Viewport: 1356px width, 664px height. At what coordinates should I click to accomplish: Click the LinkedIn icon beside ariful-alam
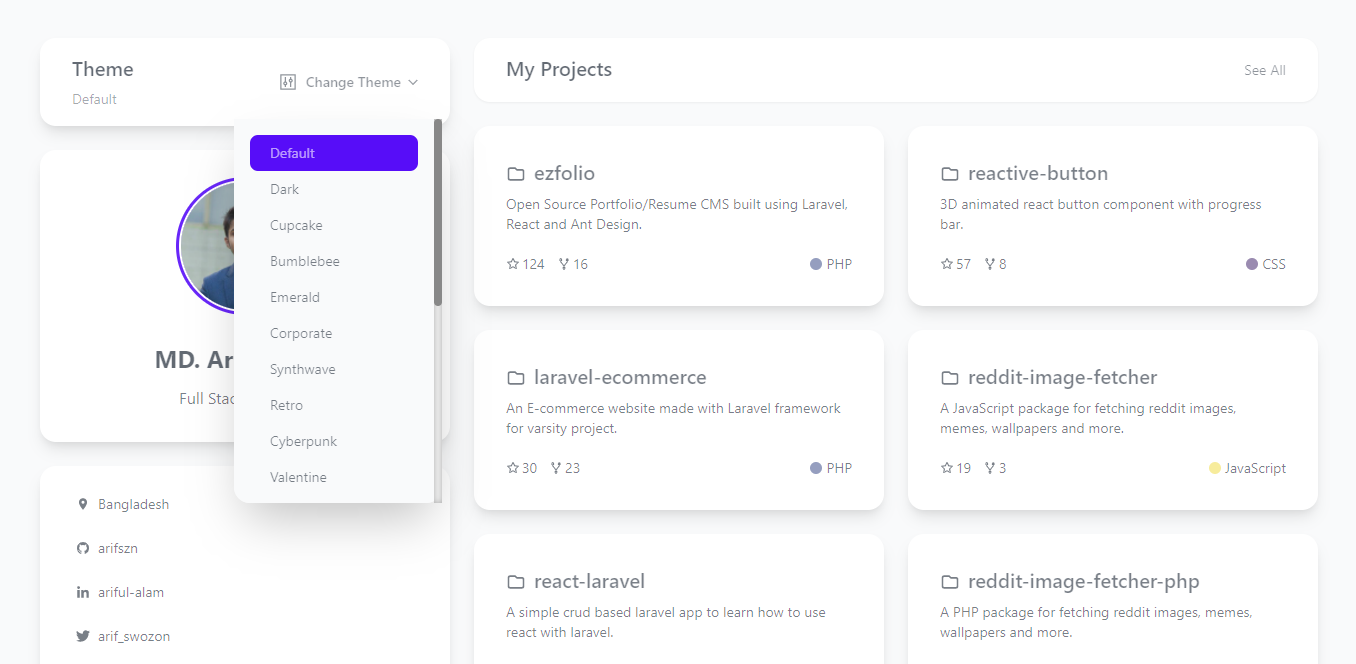(x=83, y=592)
